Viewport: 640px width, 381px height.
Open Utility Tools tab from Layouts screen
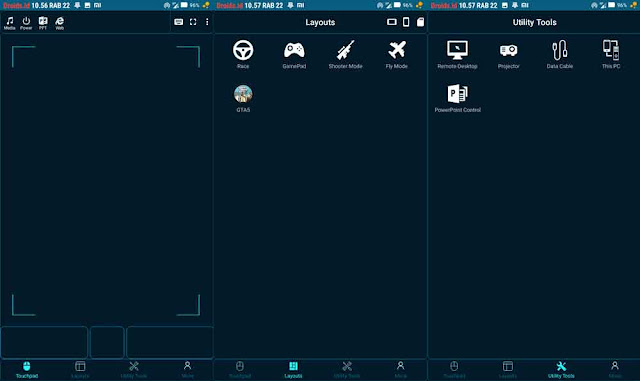pyautogui.click(x=347, y=370)
